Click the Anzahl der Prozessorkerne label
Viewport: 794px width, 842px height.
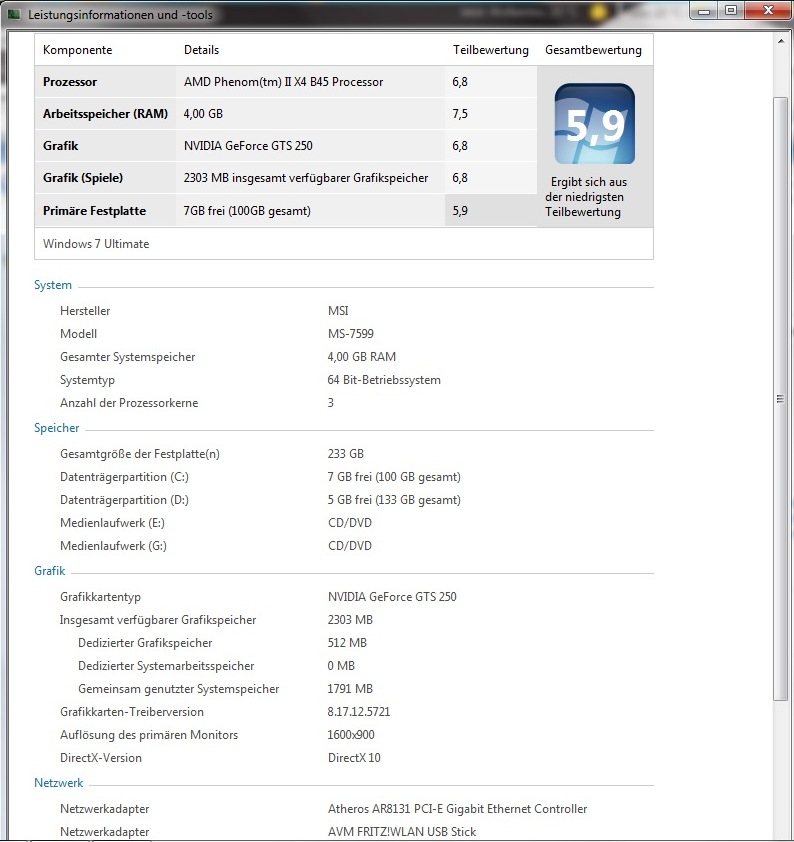tap(129, 403)
